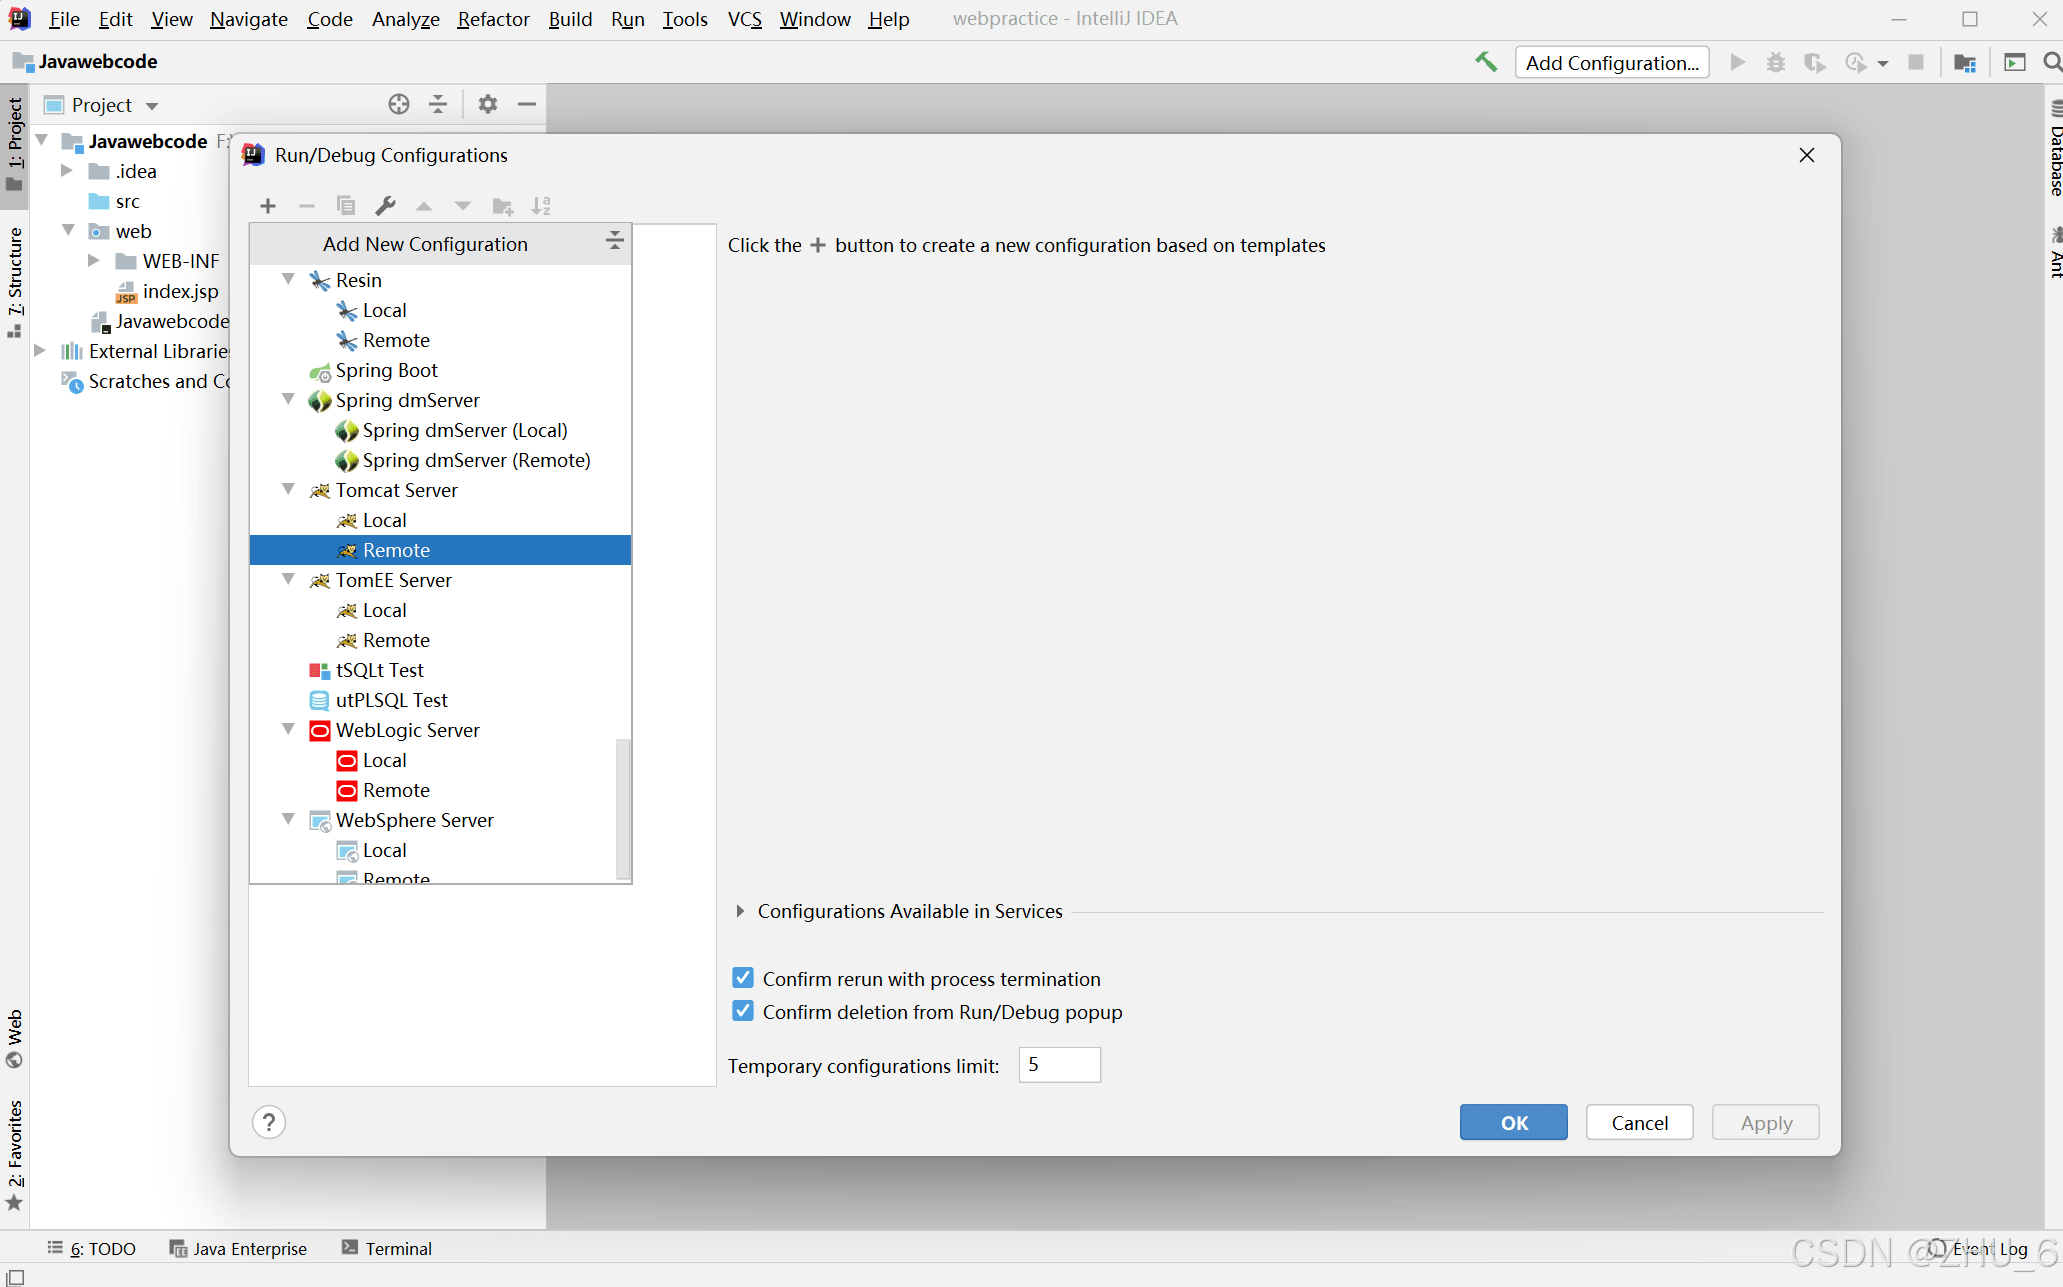
Task: Collapse the Resin tree node
Action: [288, 279]
